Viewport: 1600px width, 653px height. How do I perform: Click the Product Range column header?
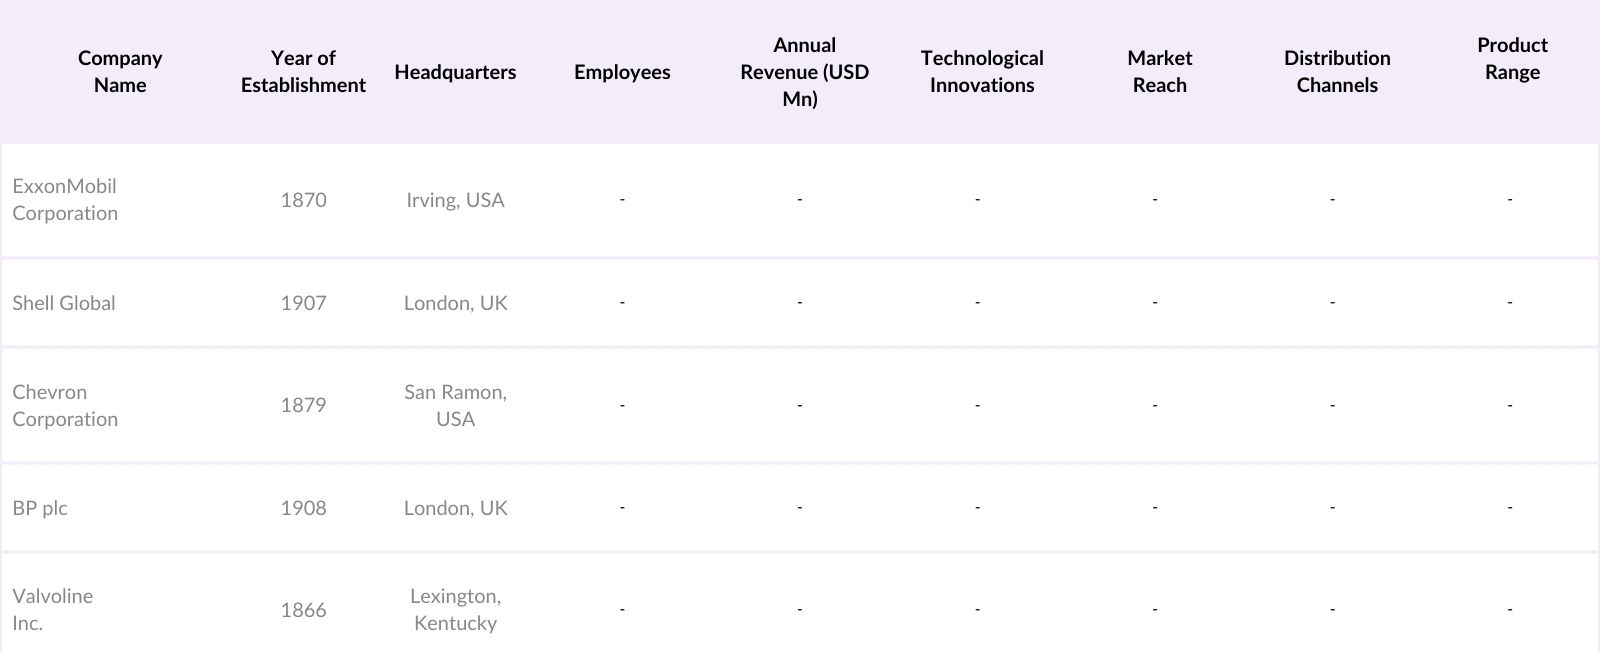click(x=1511, y=58)
